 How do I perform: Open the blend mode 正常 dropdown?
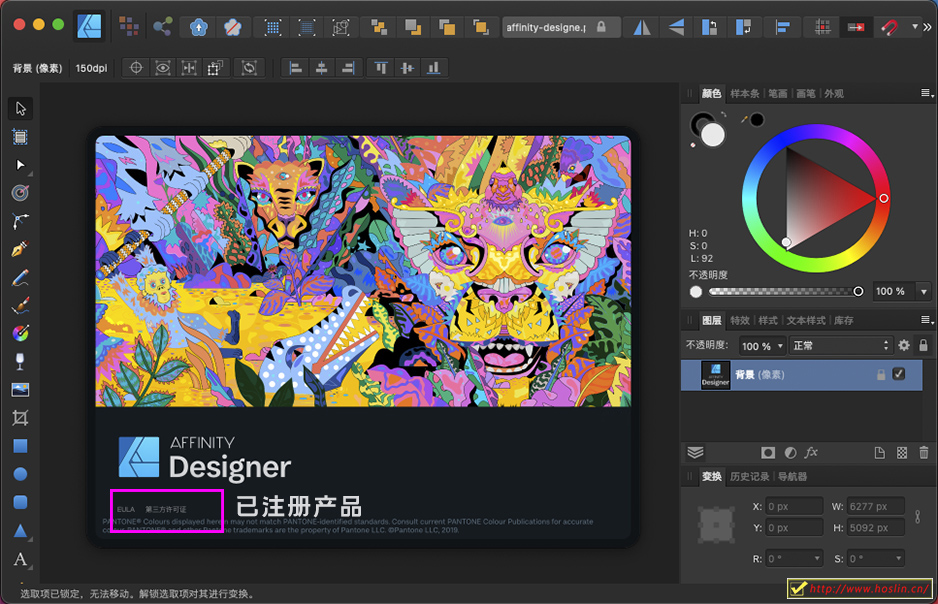tap(840, 345)
